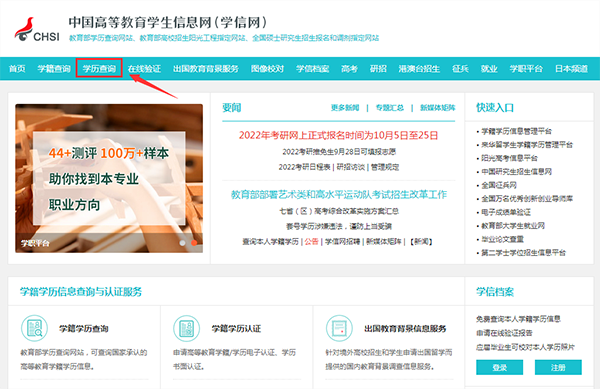Open 研招 menu item

click(378, 68)
